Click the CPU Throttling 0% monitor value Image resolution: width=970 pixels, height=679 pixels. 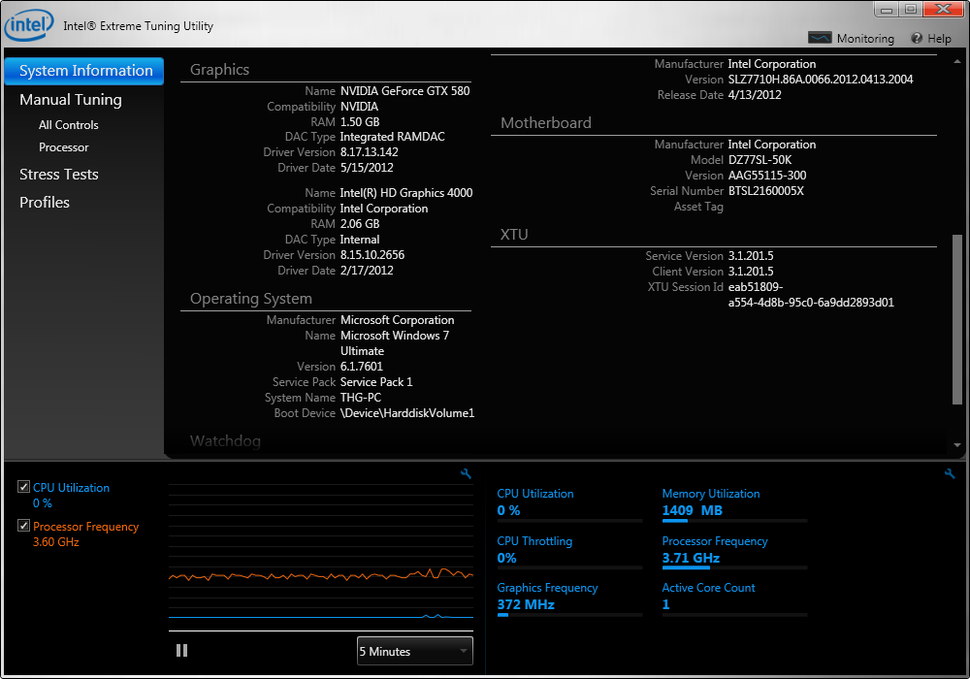[x=507, y=558]
